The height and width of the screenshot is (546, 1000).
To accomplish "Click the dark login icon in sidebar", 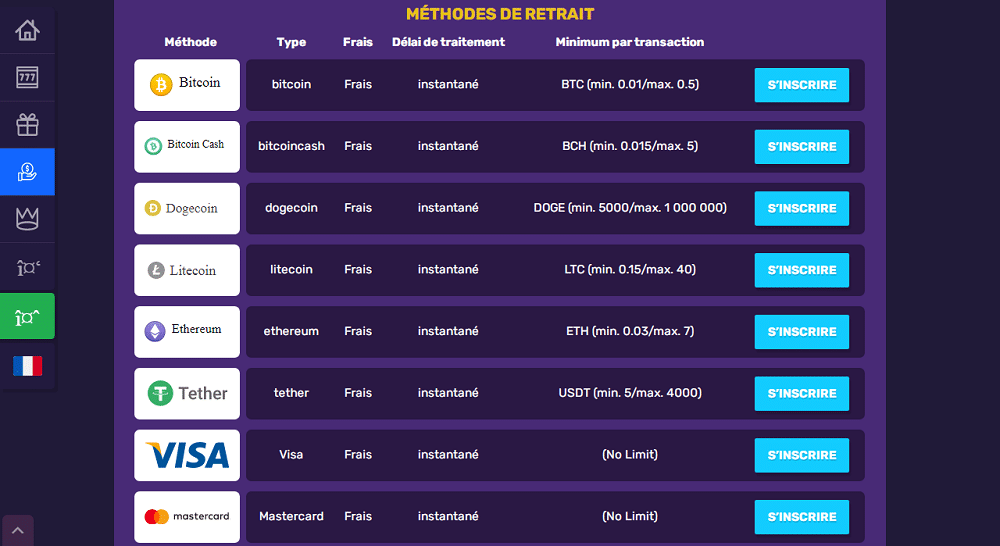I will [27, 267].
